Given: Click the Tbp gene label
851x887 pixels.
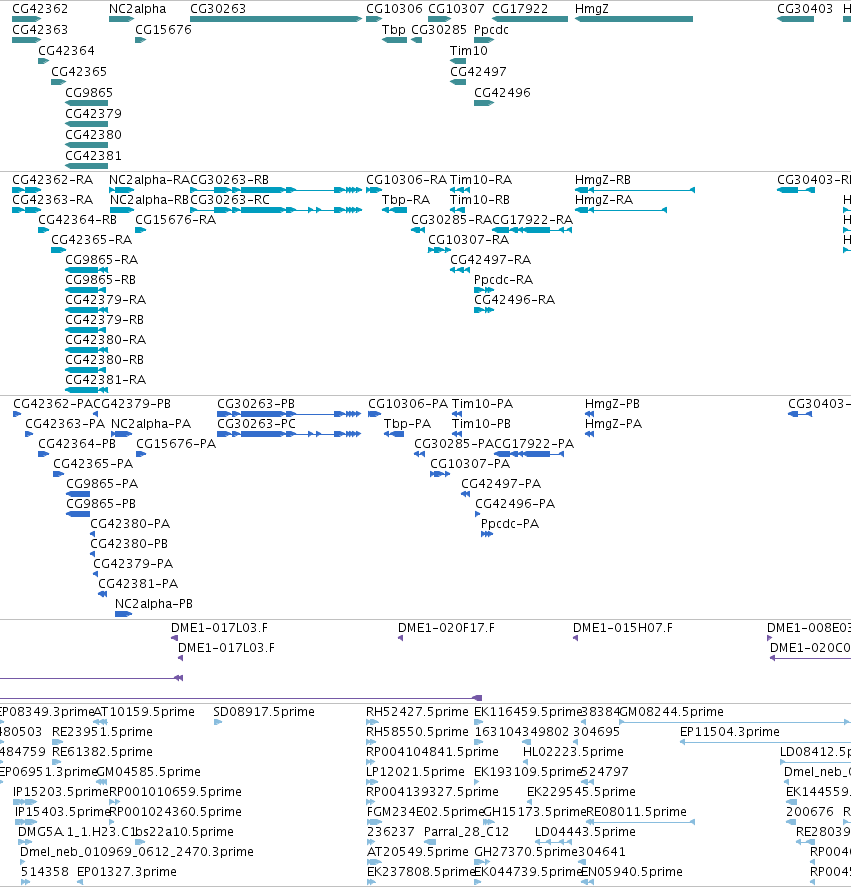Looking at the screenshot, I should [x=393, y=29].
